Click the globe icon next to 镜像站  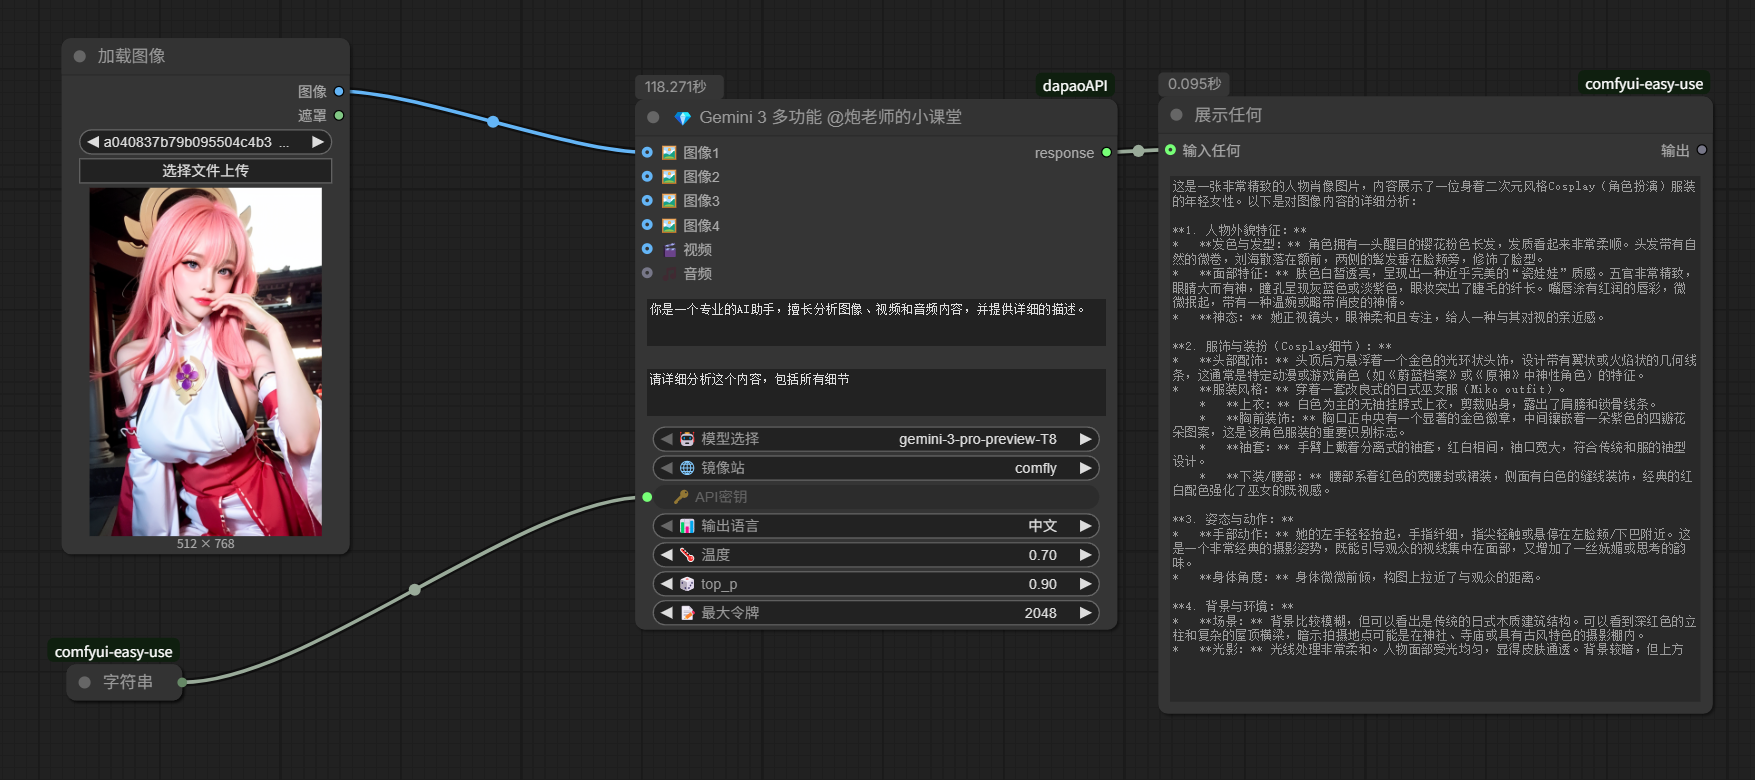coord(687,468)
